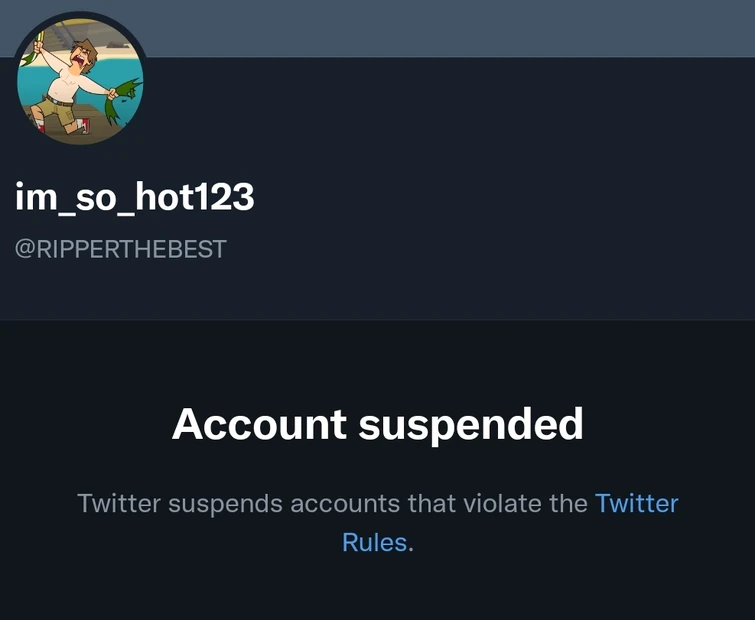The image size is (755, 620).
Task: Click the gray-blue profile header banner
Action: tap(450, 27)
